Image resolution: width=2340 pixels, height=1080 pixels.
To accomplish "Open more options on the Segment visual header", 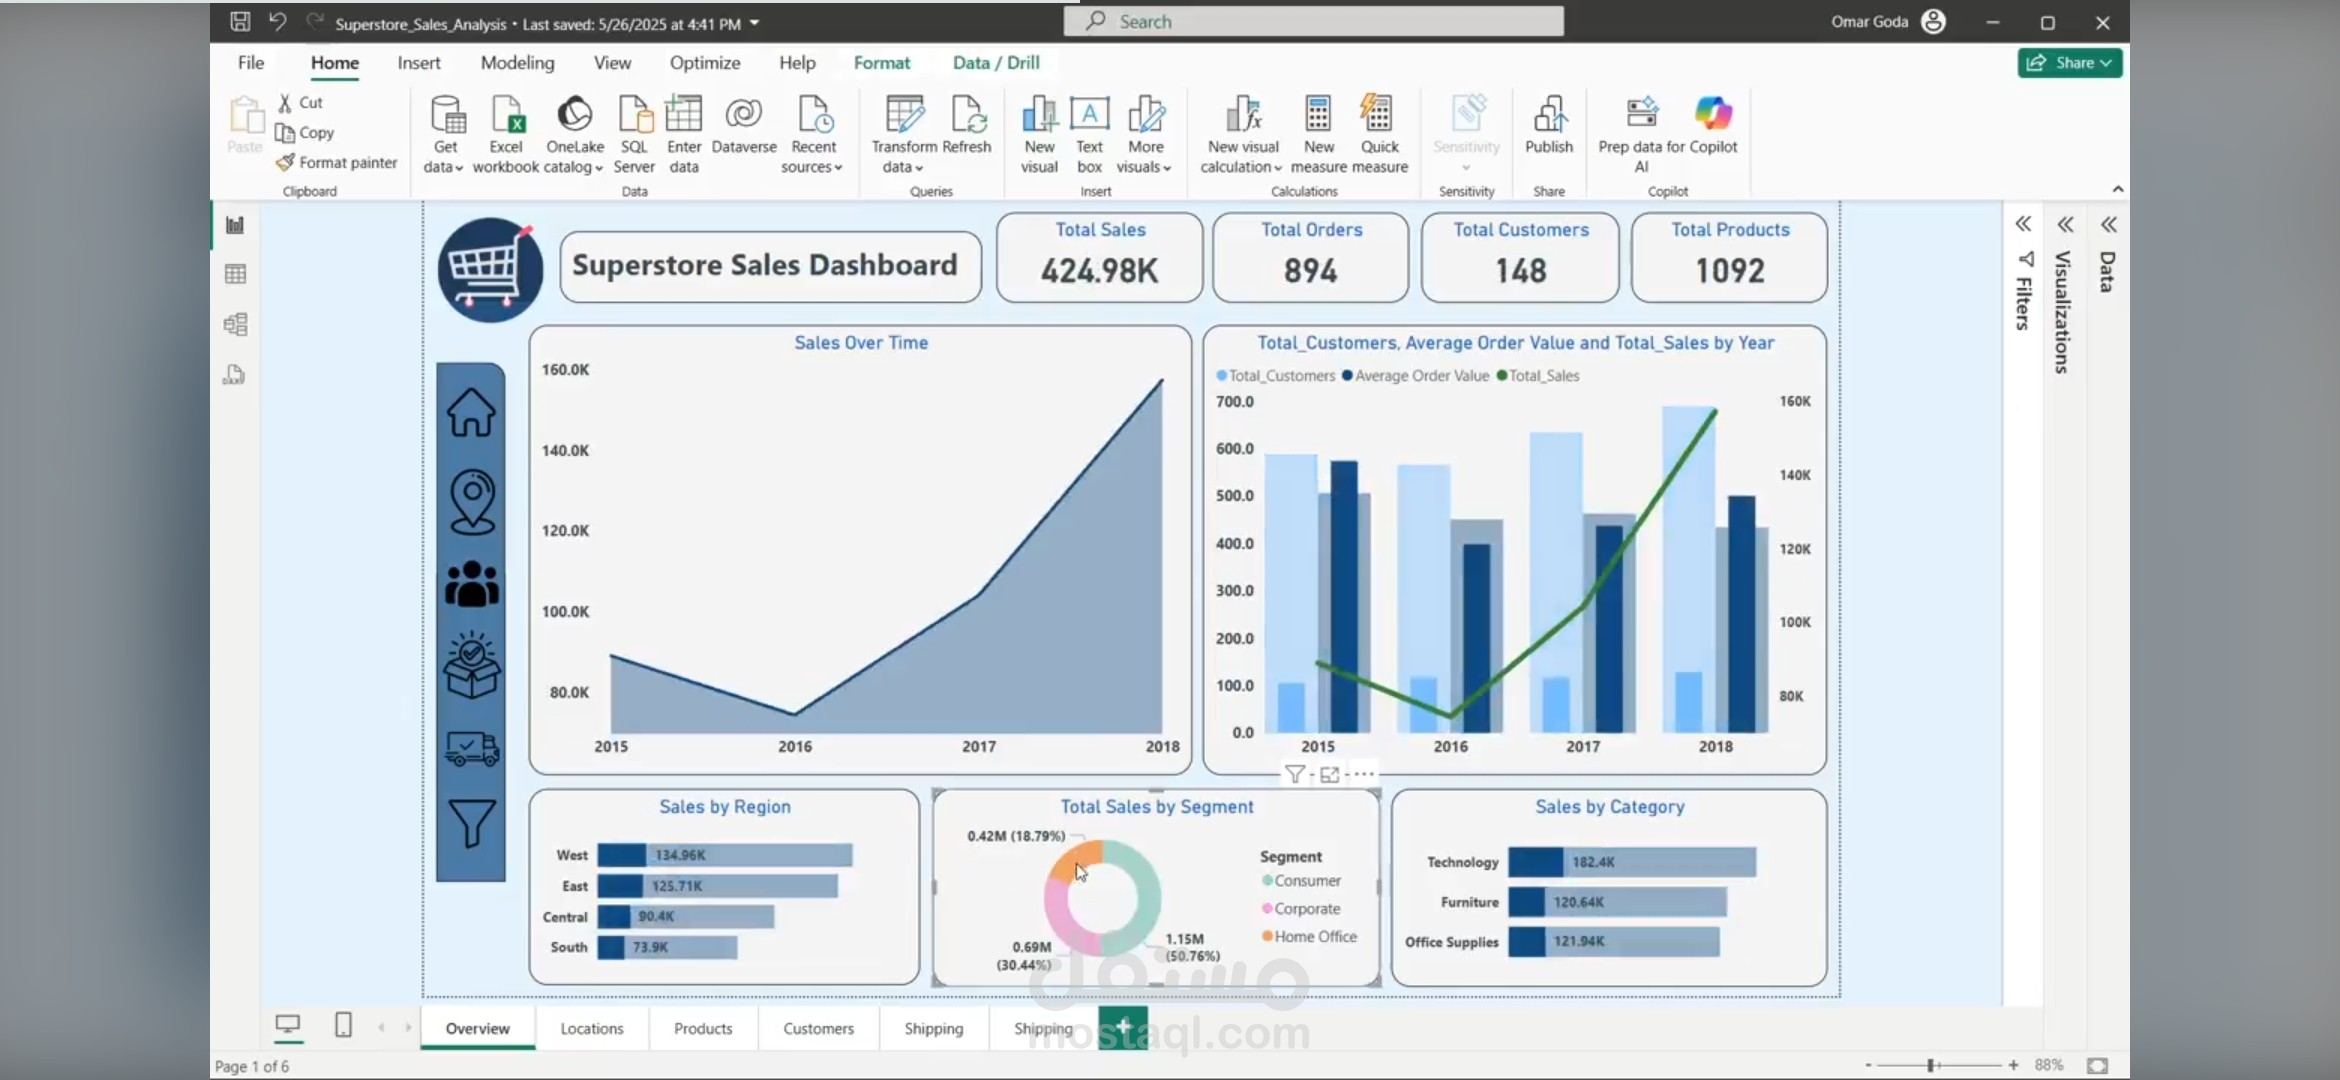I will (x=1363, y=774).
